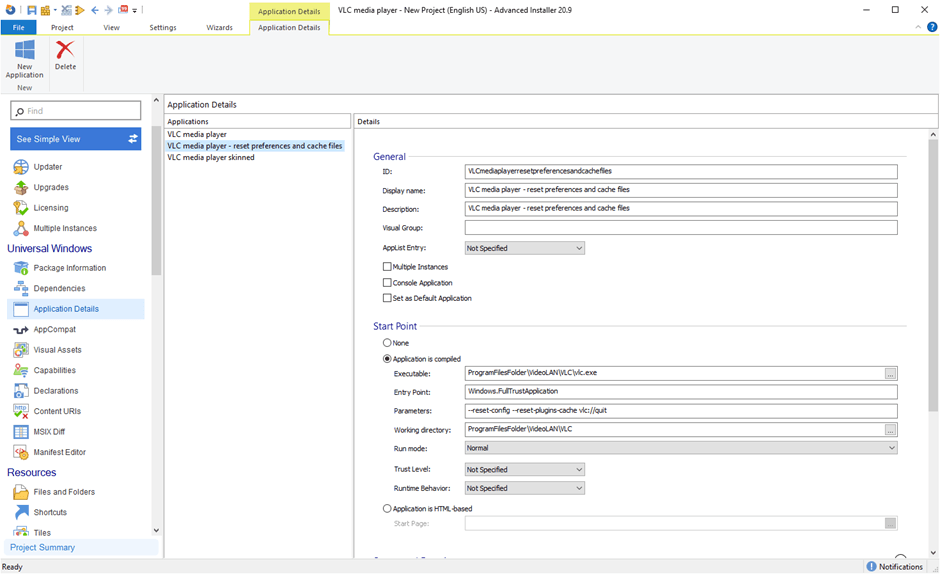The height and width of the screenshot is (574, 940).
Task: Open the Run mode dropdown
Action: 681,448
